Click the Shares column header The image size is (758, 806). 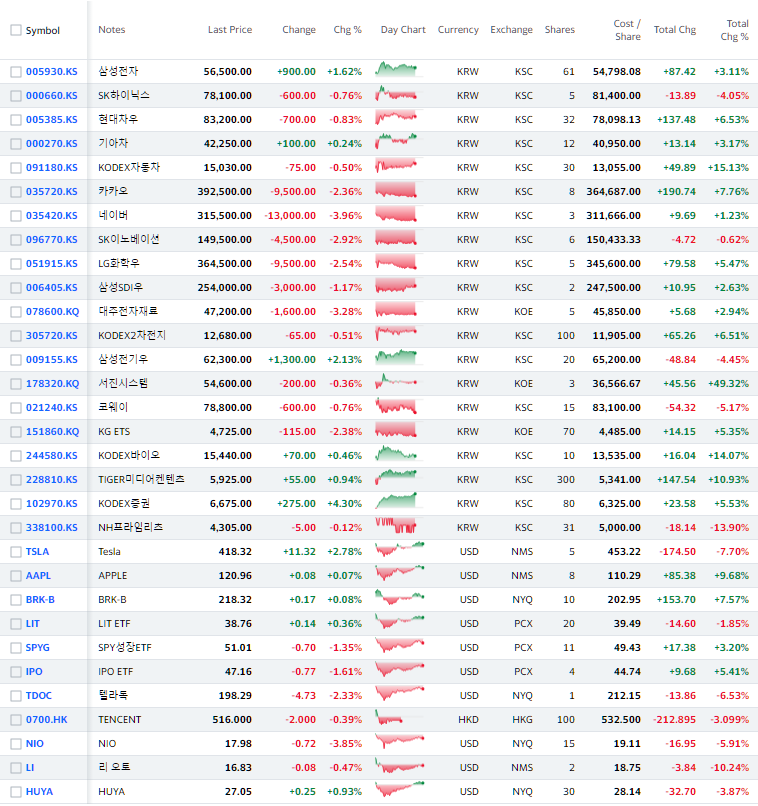560,30
